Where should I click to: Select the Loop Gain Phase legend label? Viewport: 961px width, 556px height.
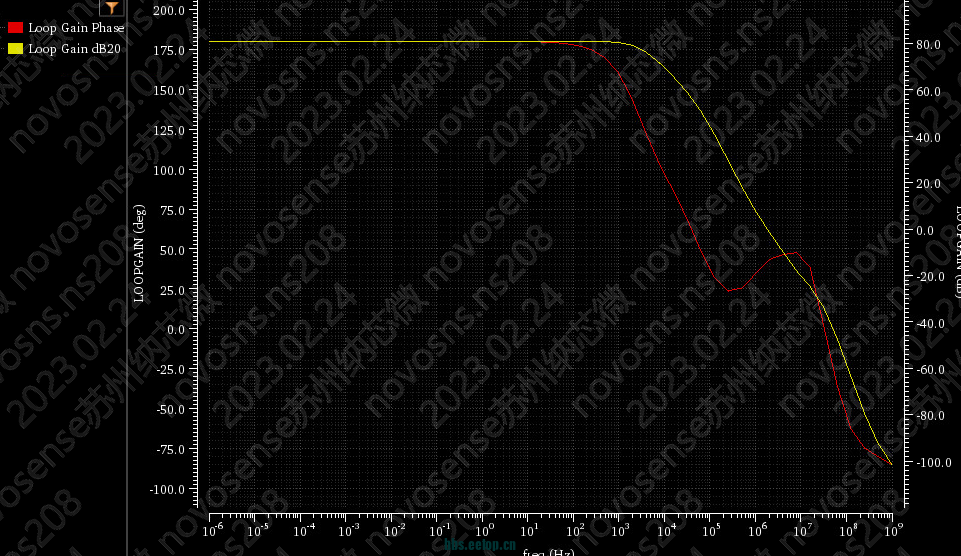76,28
